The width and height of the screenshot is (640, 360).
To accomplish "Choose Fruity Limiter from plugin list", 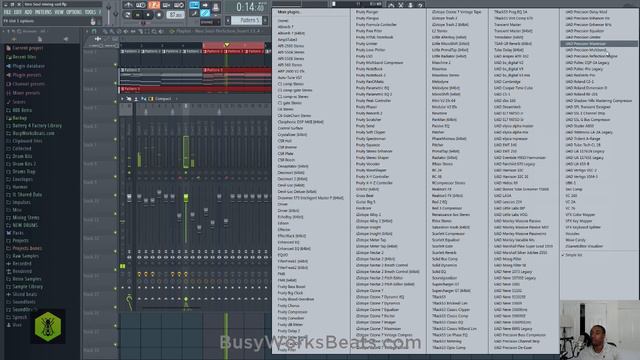I will click(x=367, y=43).
